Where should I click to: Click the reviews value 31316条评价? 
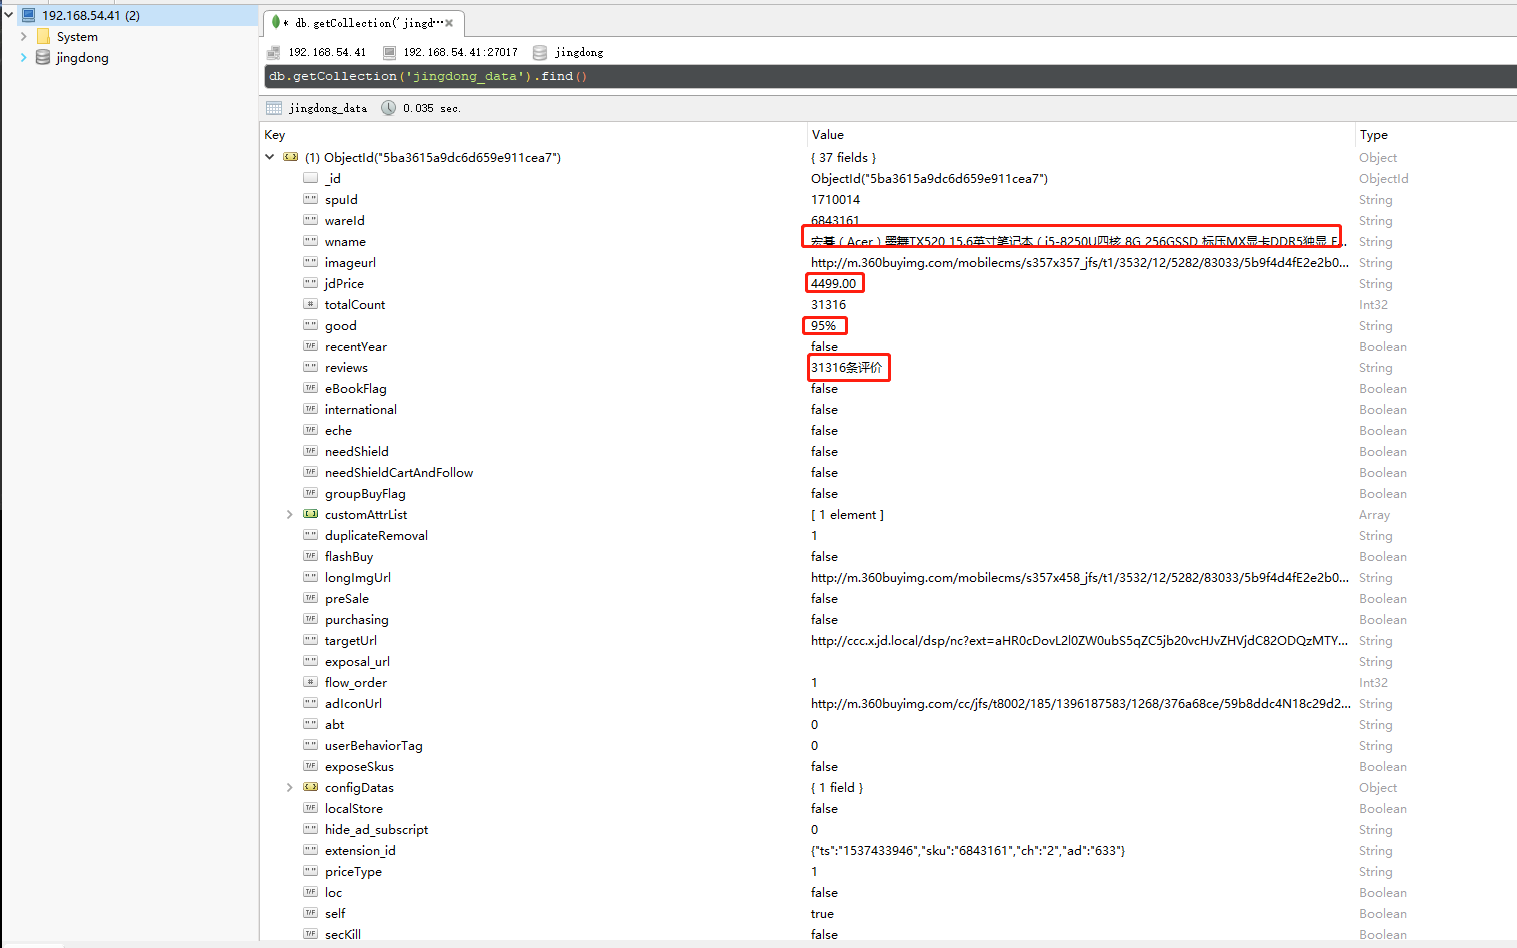[847, 367]
